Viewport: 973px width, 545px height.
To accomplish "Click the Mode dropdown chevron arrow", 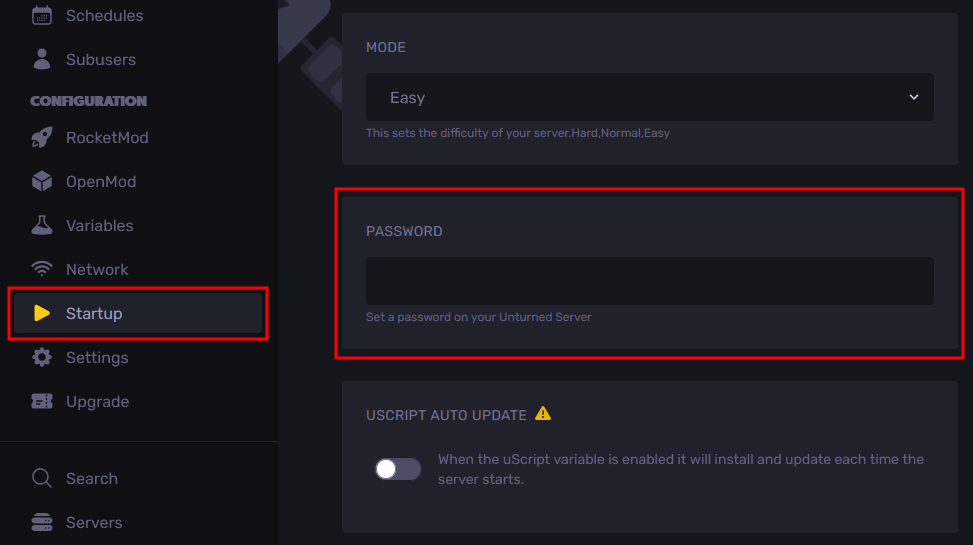I will (x=913, y=97).
